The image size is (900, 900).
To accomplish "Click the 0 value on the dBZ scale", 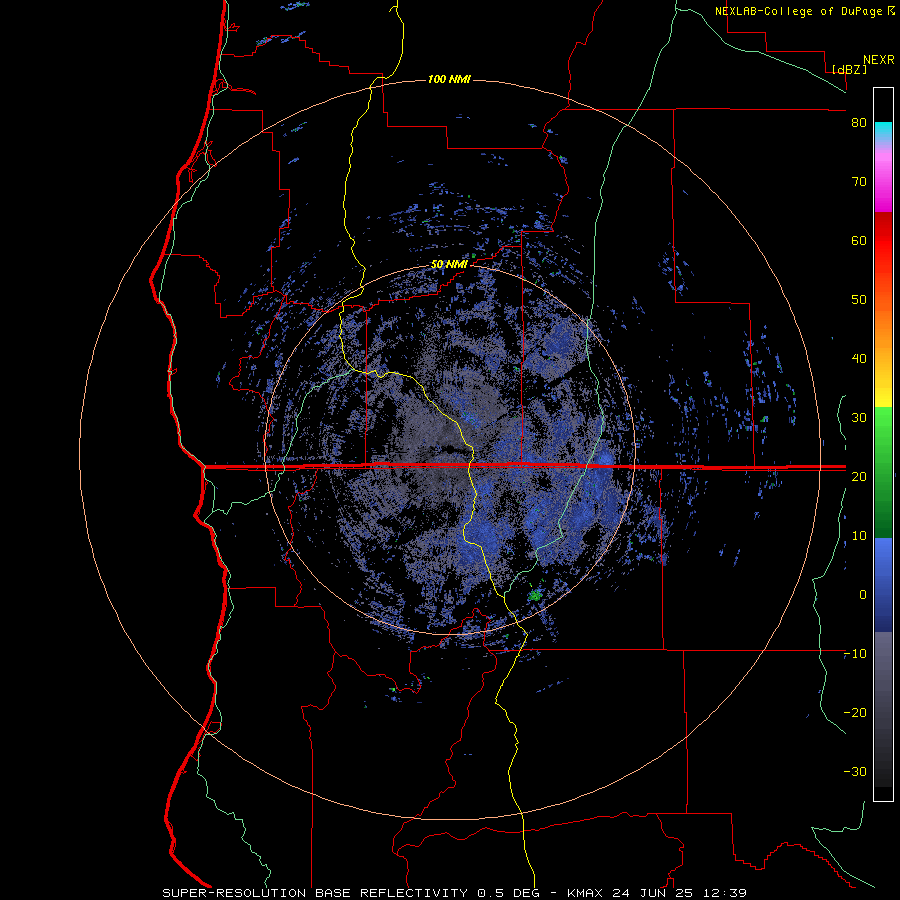I will click(x=863, y=595).
